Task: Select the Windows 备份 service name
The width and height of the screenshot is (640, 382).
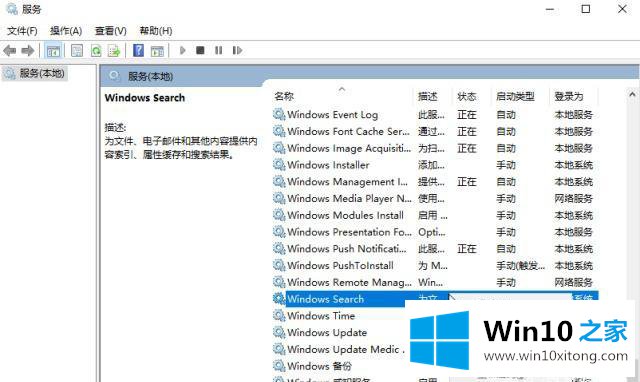Action: (319, 366)
